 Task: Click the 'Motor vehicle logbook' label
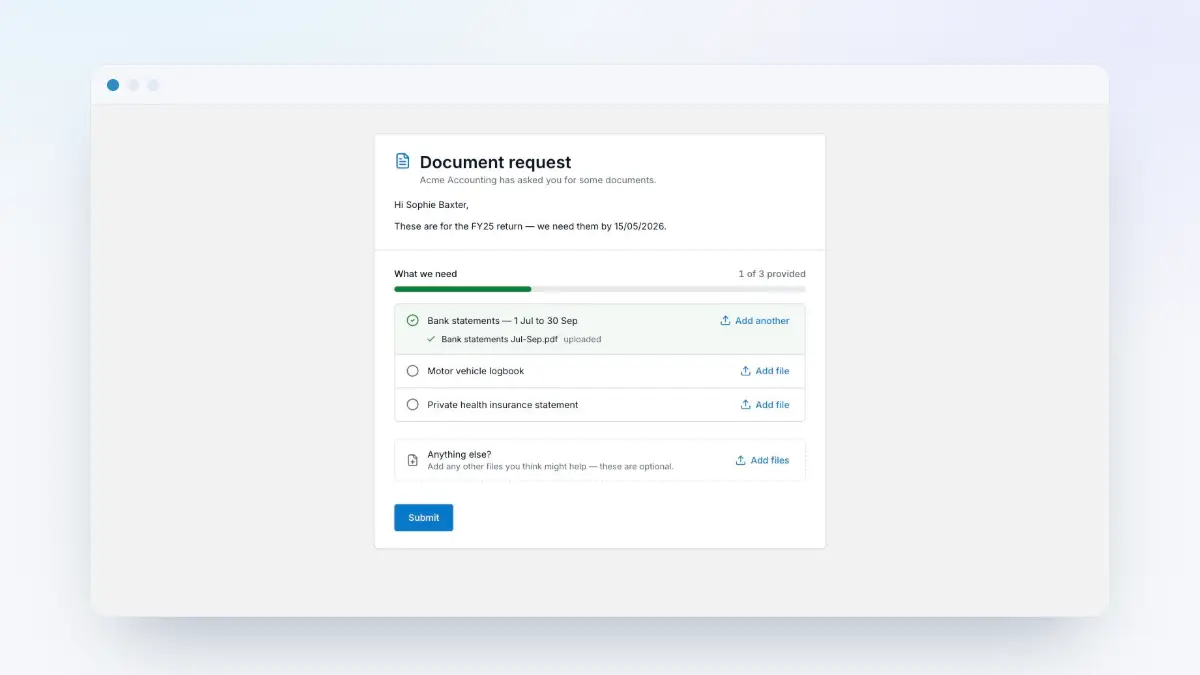(475, 371)
